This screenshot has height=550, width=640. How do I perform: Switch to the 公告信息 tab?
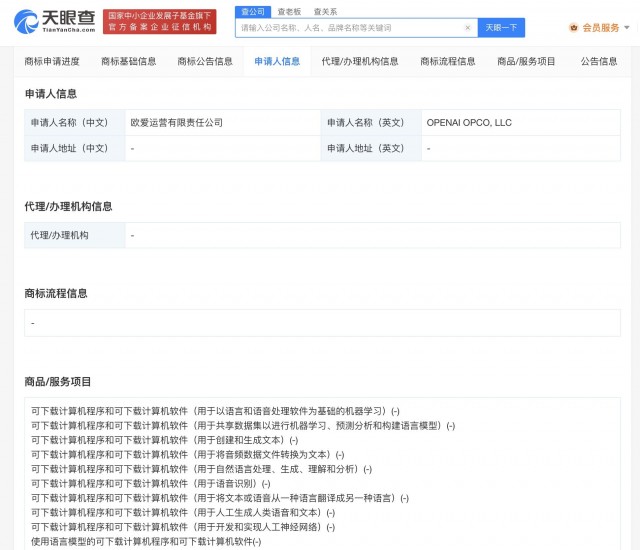[x=599, y=62]
